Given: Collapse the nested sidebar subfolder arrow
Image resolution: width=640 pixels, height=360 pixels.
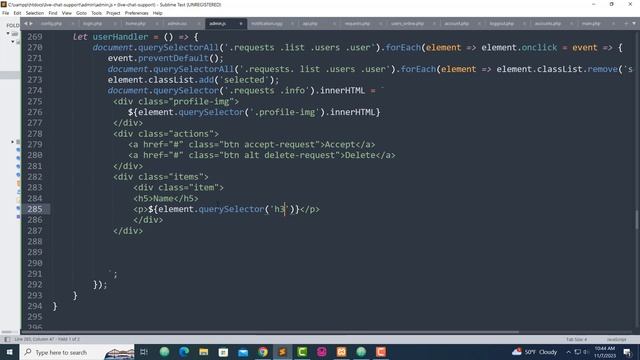Looking at the screenshot, I should click(12, 42).
